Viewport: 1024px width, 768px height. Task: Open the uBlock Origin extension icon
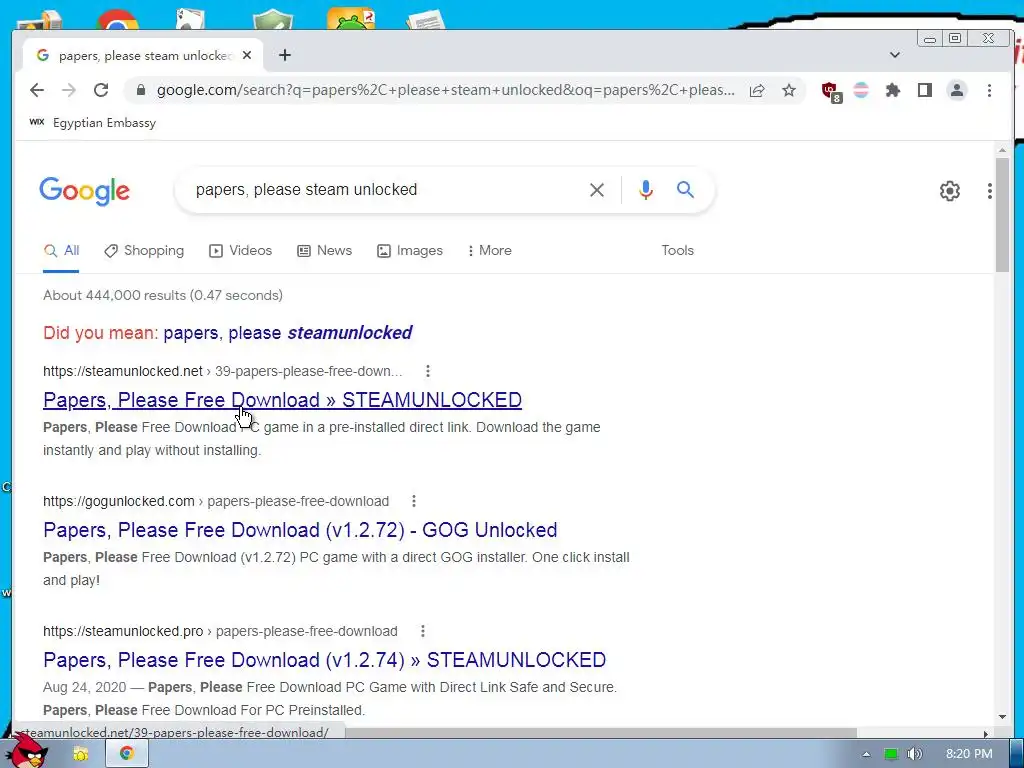(831, 91)
